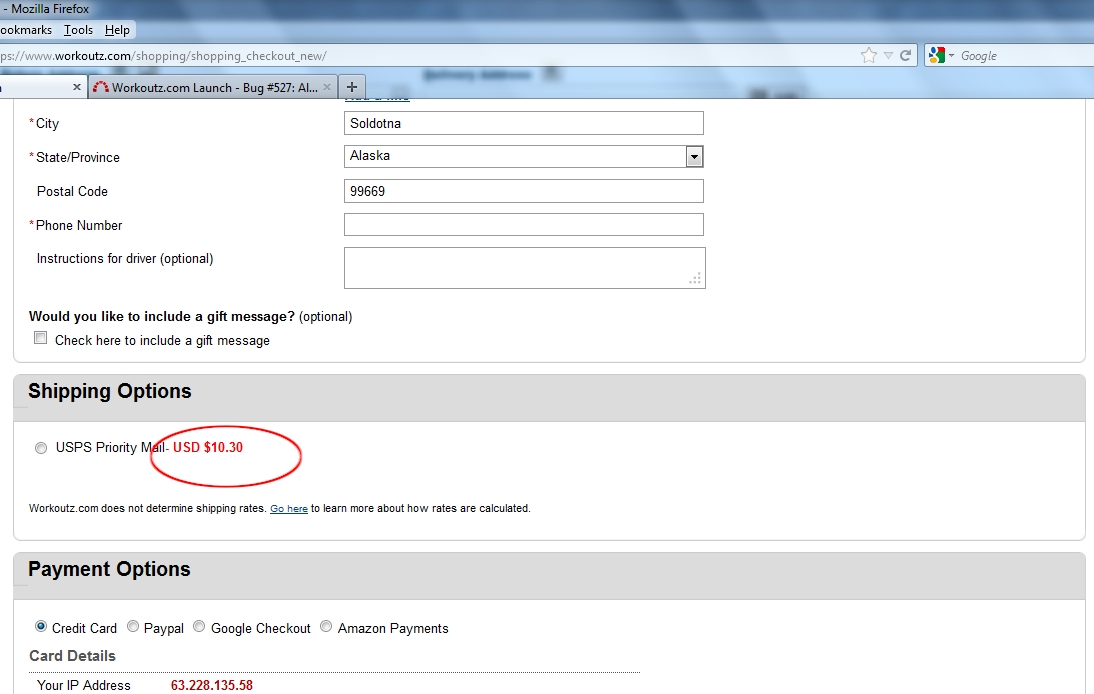The image size is (1094, 694).
Task: Select Paypal payment option
Action: point(133,626)
